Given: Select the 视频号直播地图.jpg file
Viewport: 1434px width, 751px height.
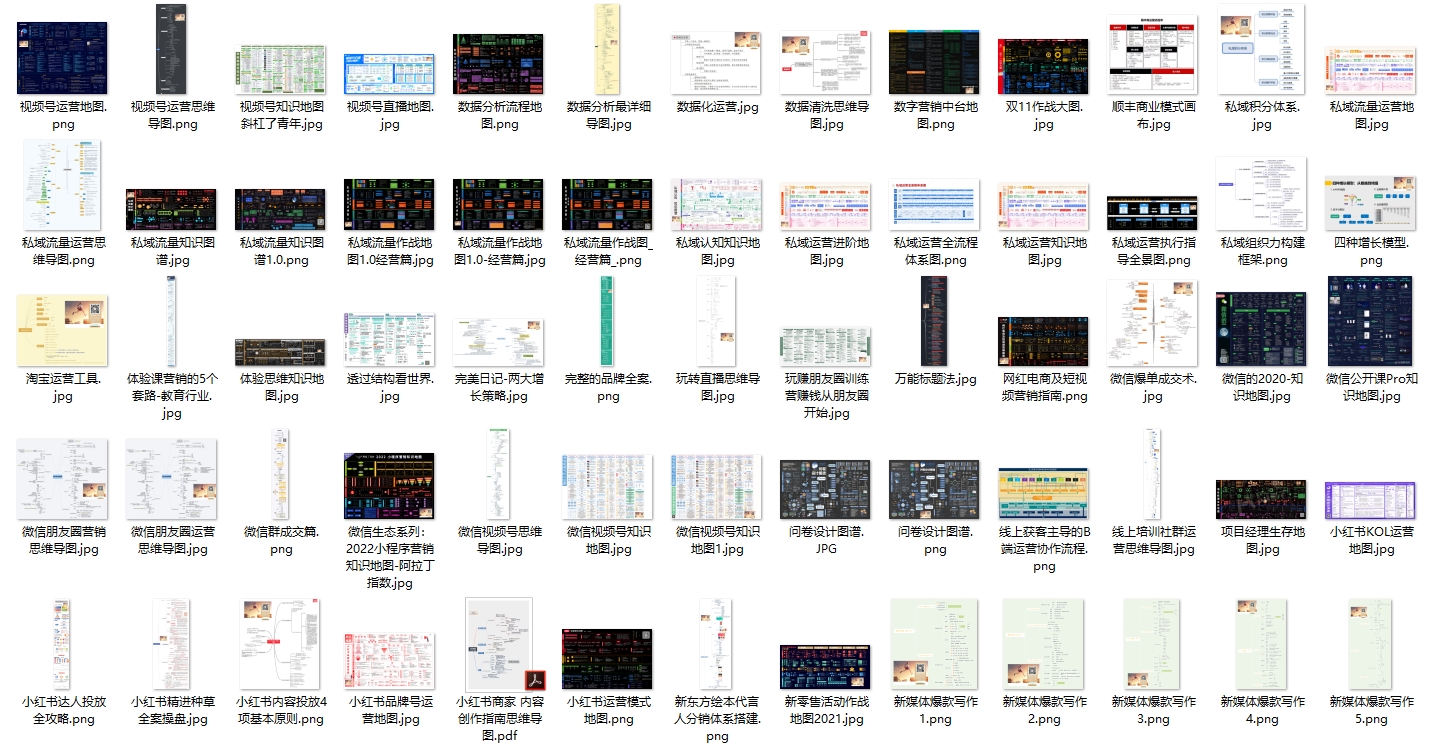Looking at the screenshot, I should 389,74.
